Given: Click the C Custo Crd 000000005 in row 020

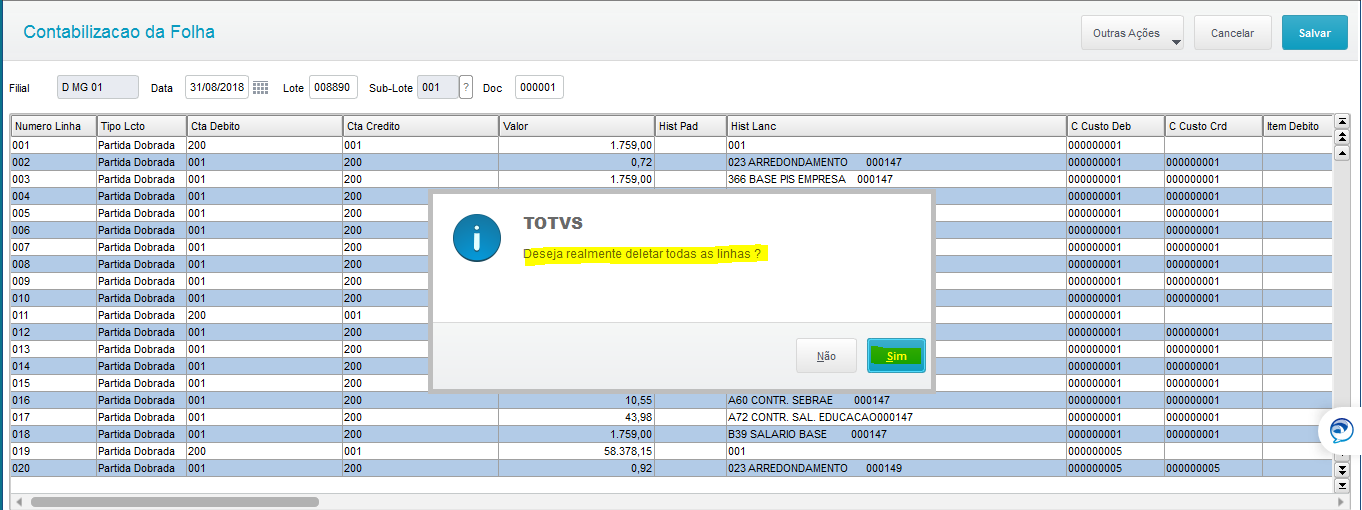Looking at the screenshot, I should point(1213,468).
